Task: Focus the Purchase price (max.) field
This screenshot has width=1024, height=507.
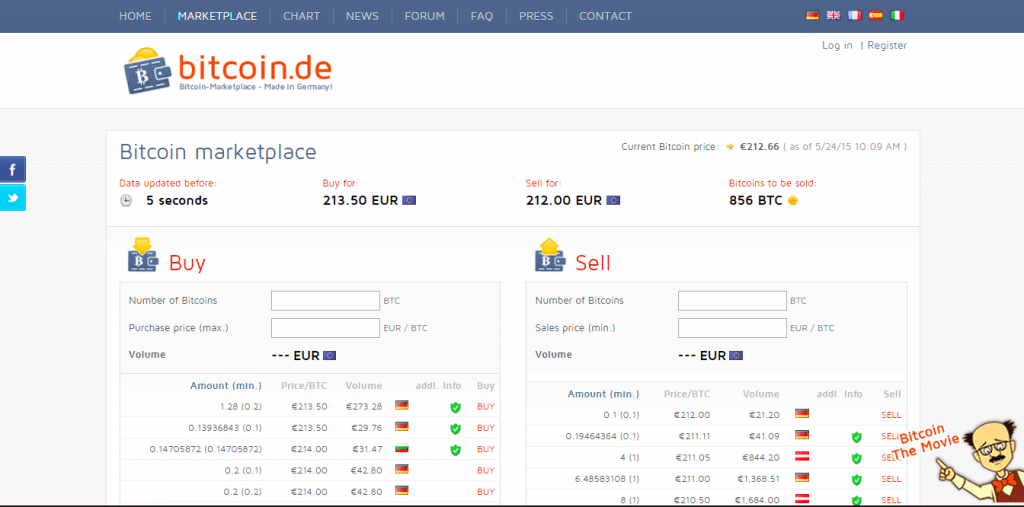Action: [x=325, y=328]
